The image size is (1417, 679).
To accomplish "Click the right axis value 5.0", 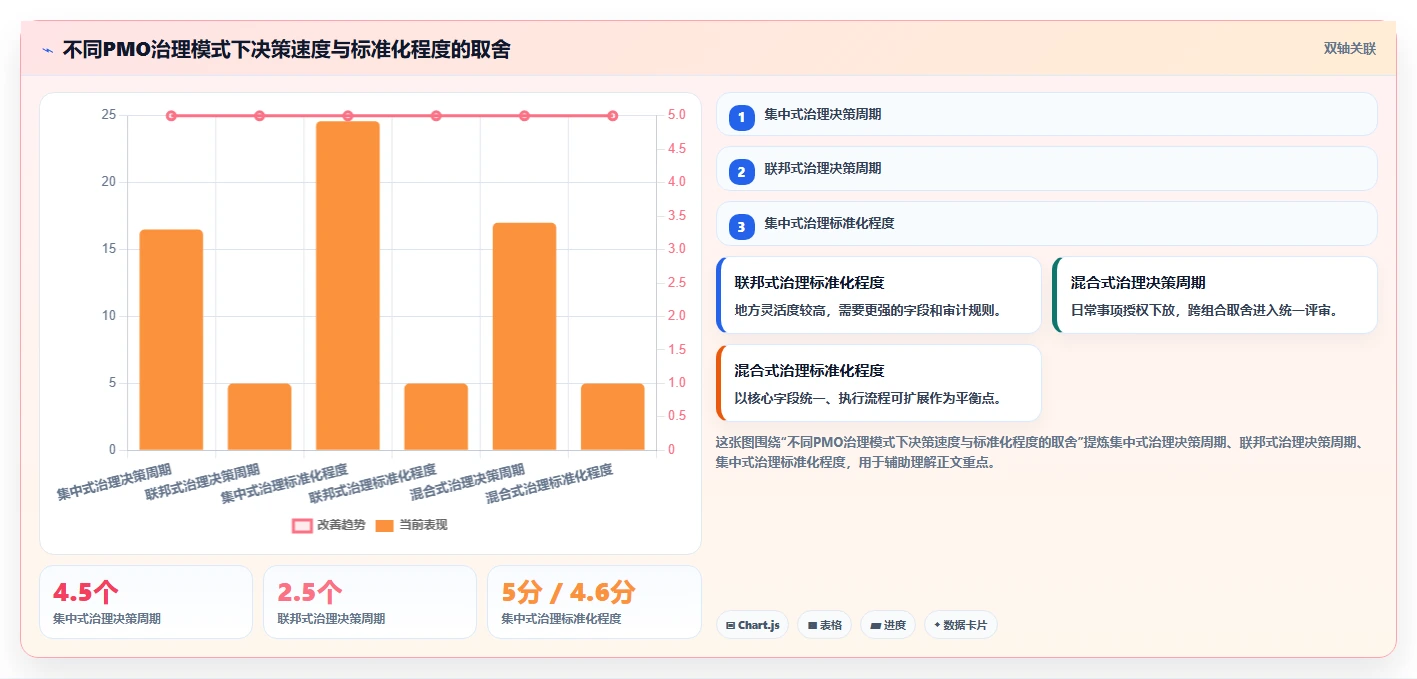I will tap(677, 115).
